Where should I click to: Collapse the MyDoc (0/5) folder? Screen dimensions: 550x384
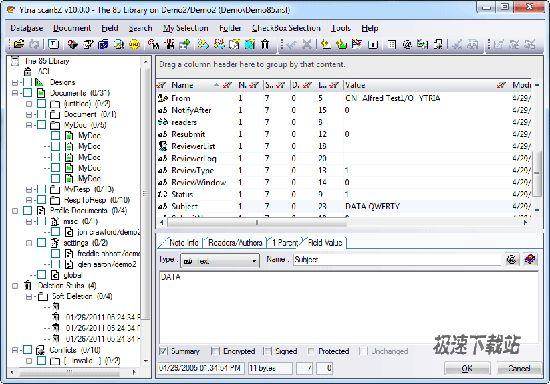29,125
